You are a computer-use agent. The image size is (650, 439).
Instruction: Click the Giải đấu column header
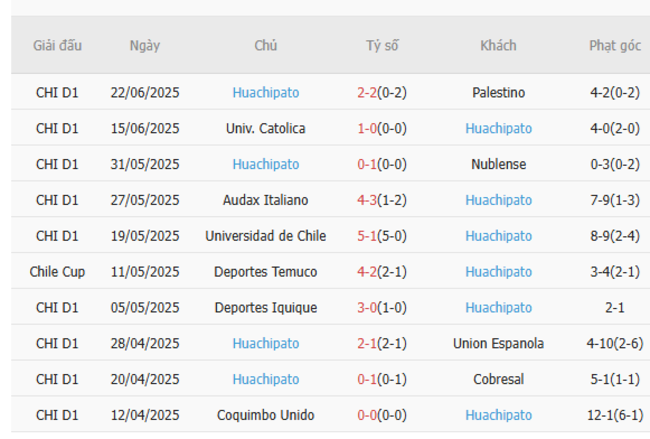tap(57, 46)
